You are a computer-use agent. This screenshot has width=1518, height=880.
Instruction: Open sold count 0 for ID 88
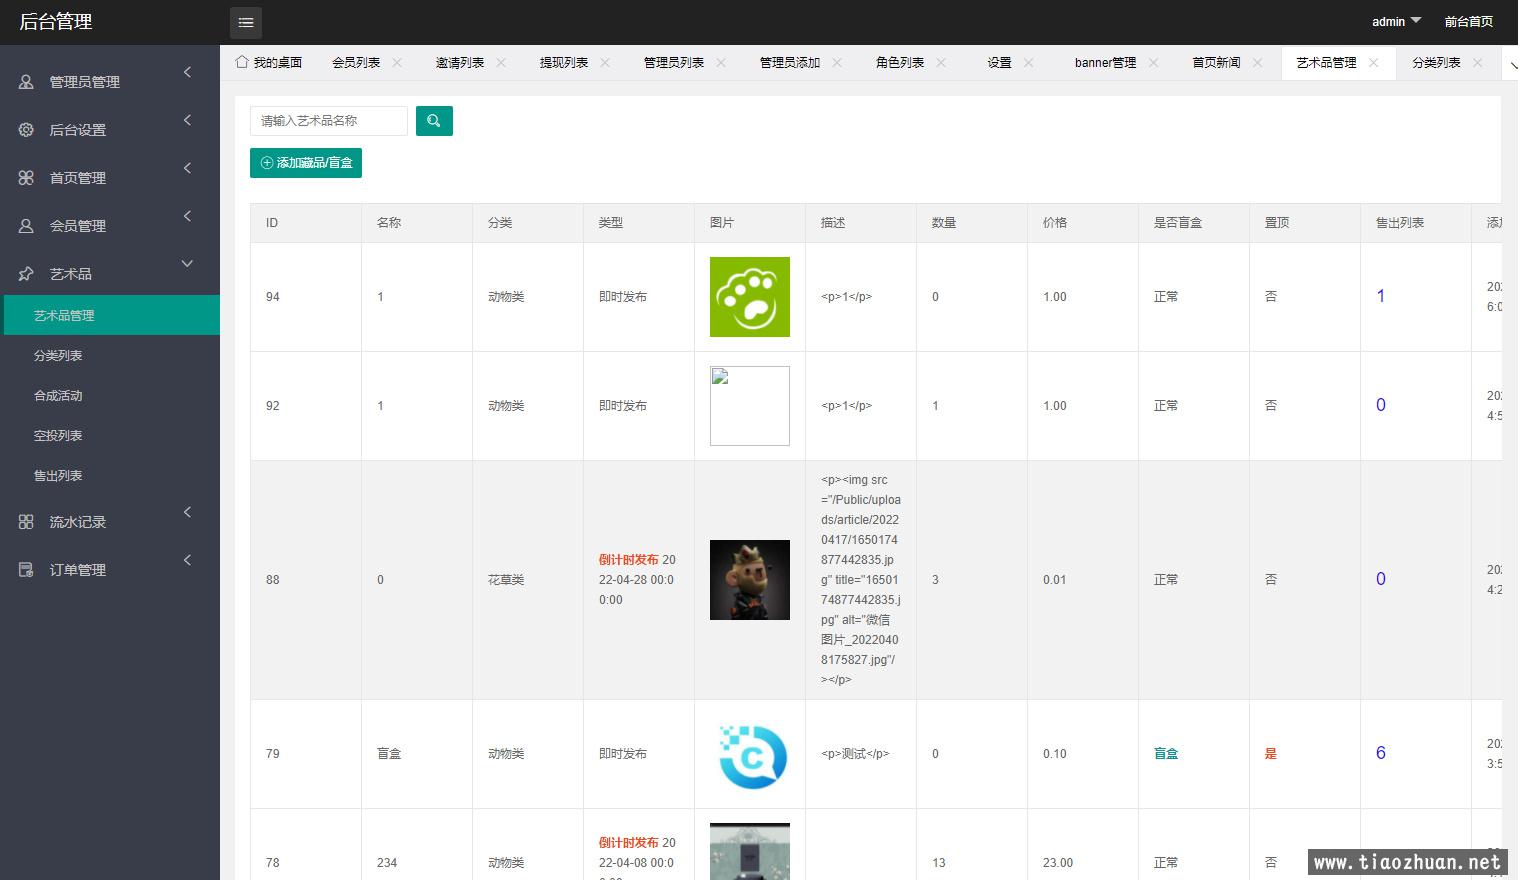click(x=1381, y=579)
